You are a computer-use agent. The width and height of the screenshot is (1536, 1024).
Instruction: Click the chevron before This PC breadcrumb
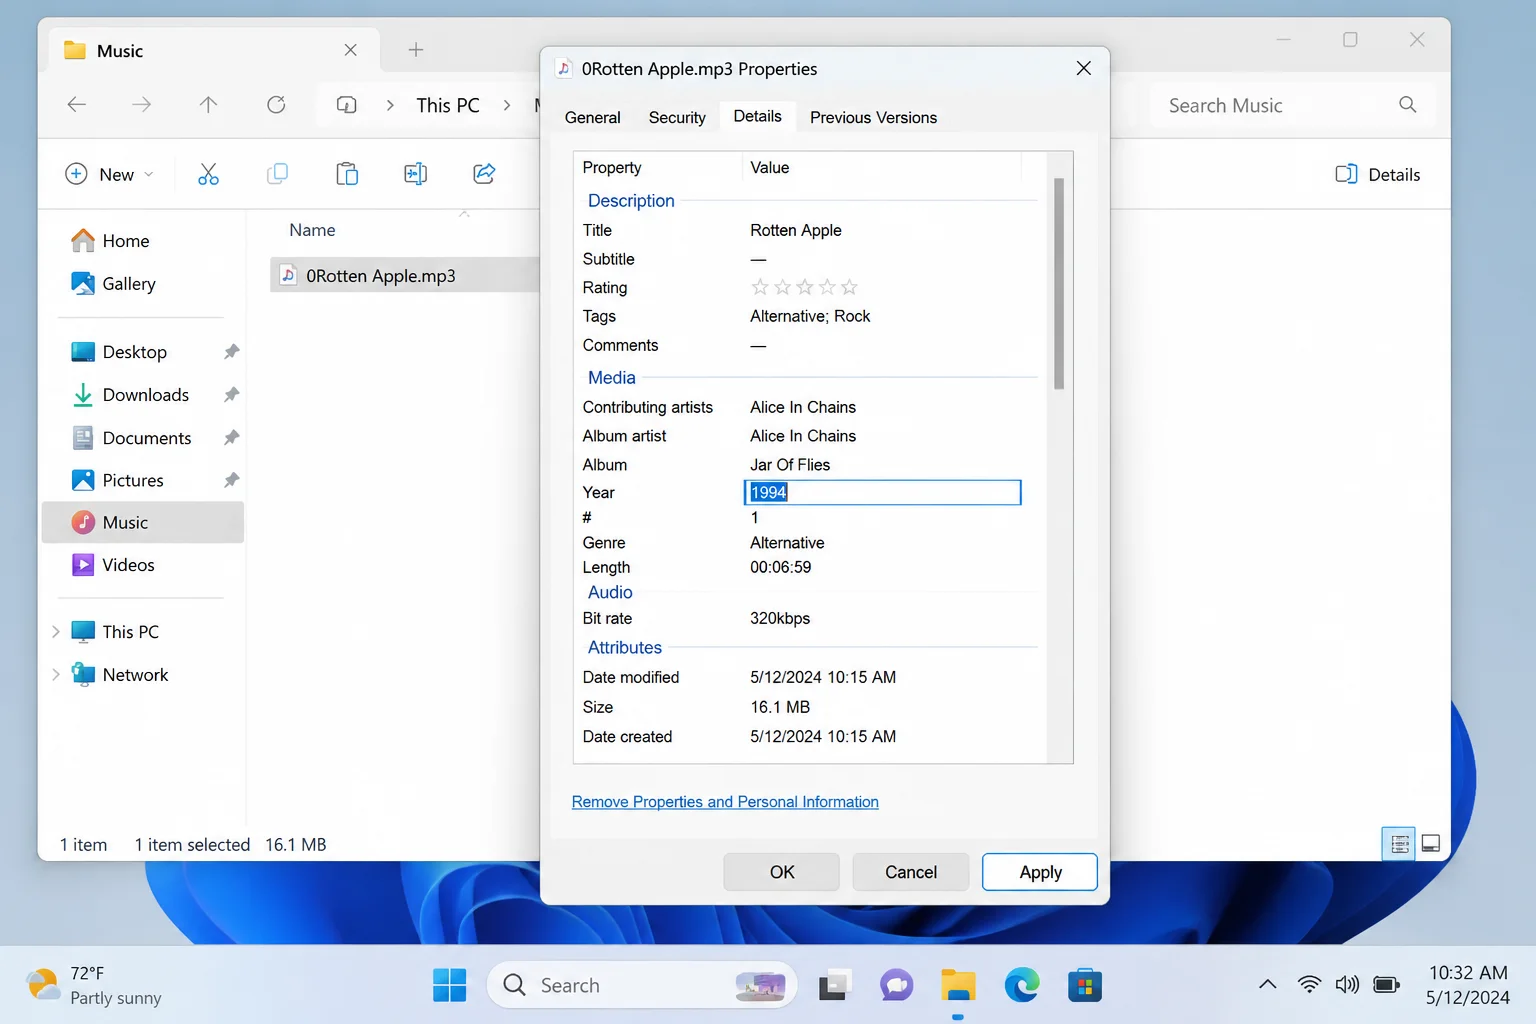click(x=390, y=105)
